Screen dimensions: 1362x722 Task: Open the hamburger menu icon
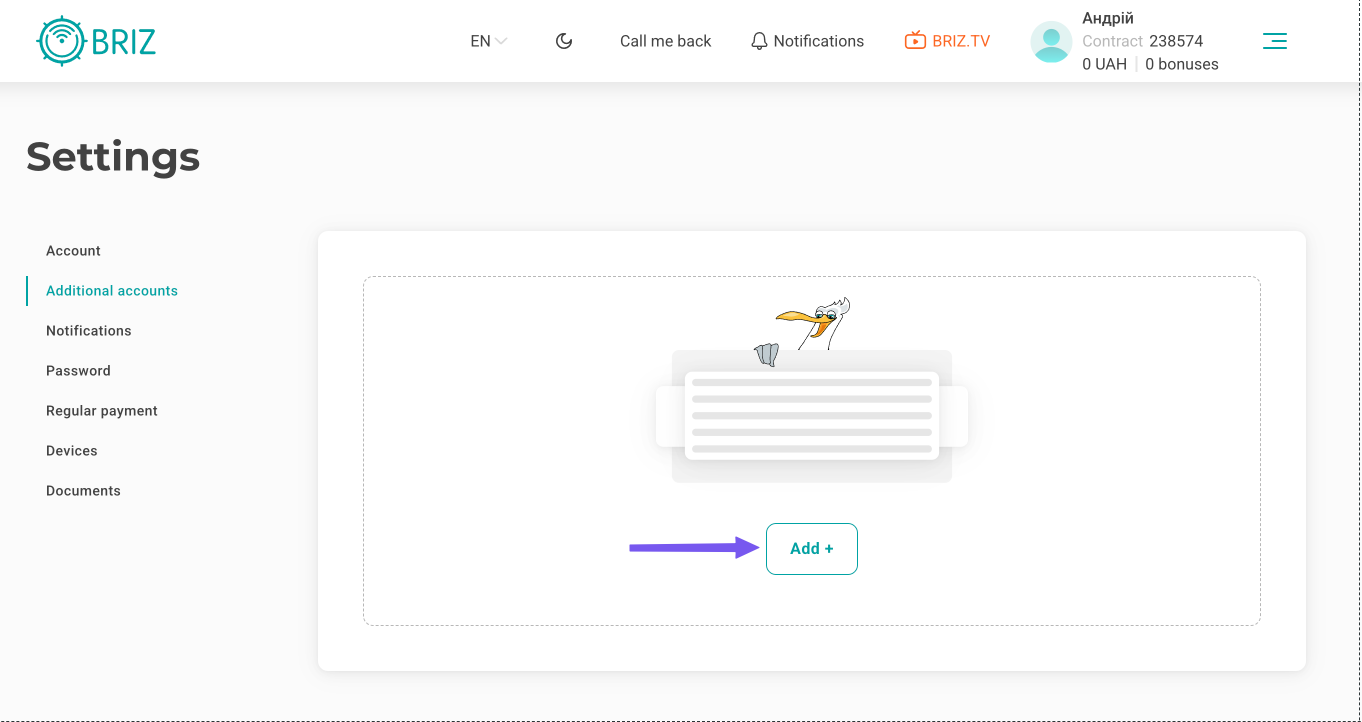(x=1274, y=41)
